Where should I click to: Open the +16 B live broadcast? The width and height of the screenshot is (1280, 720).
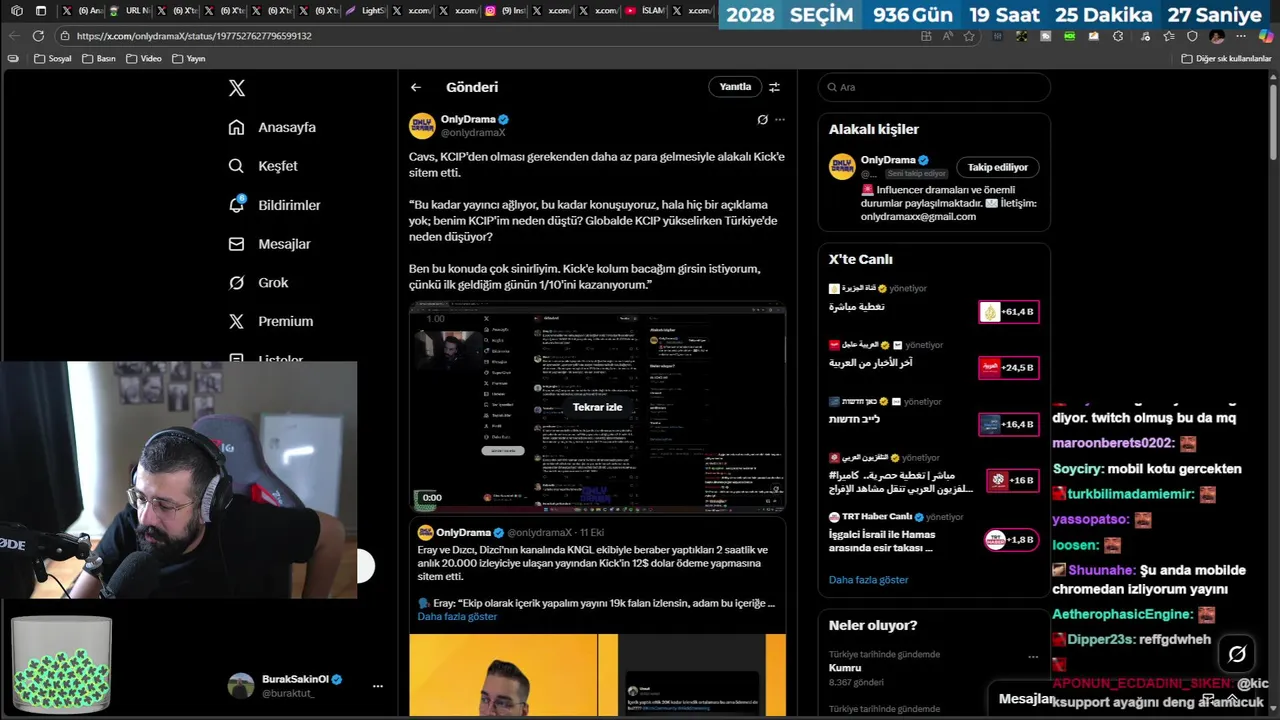pos(1012,480)
